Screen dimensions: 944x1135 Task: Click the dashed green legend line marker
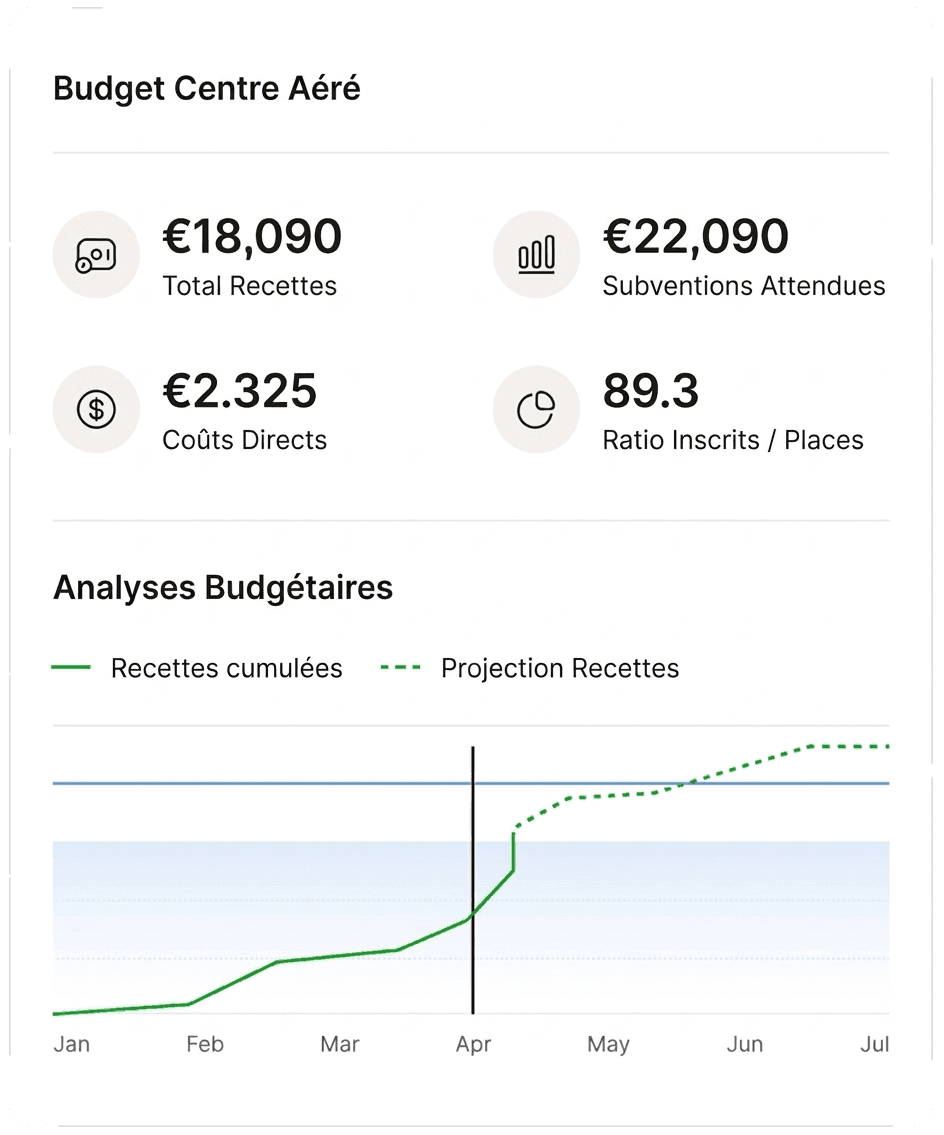pyautogui.click(x=400, y=668)
